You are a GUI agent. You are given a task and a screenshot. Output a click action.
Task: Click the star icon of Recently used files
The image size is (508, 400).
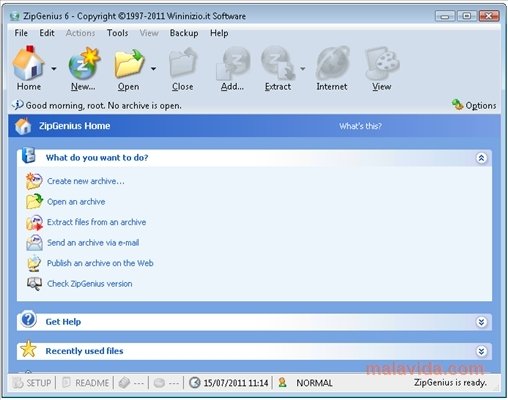[28, 349]
